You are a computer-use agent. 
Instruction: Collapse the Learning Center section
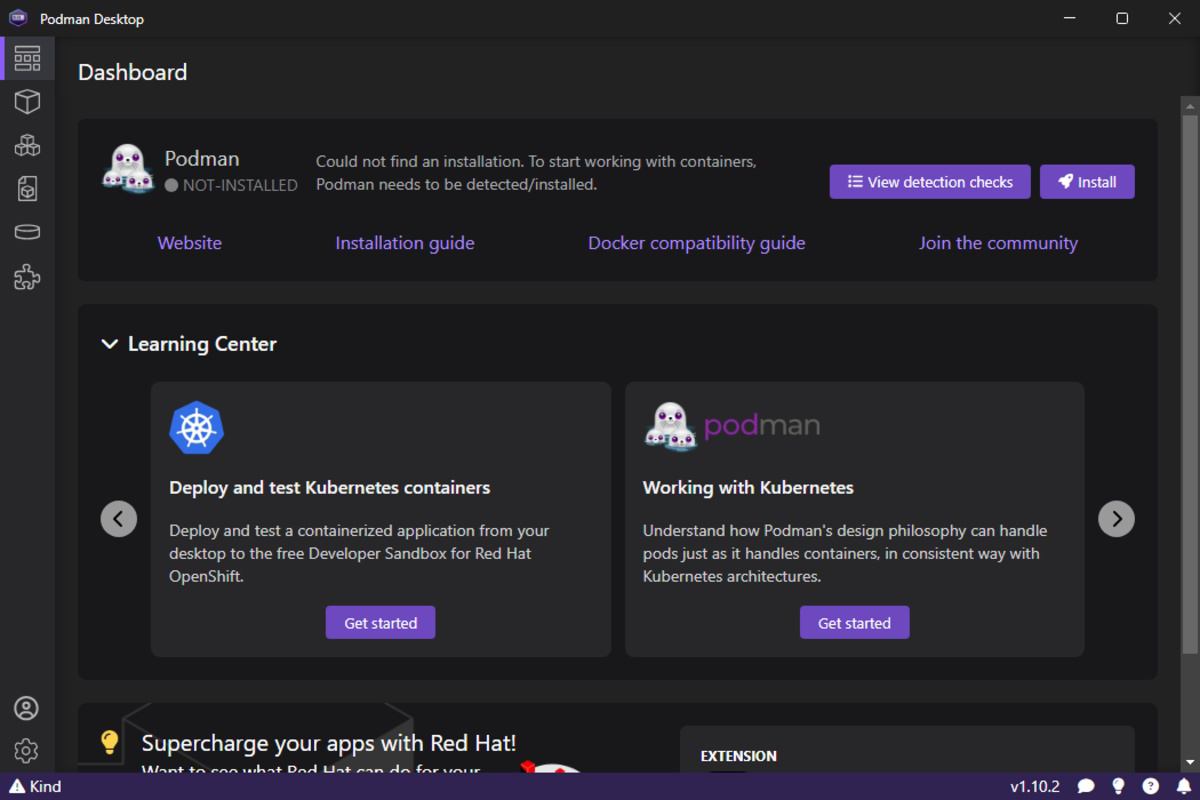coord(109,343)
